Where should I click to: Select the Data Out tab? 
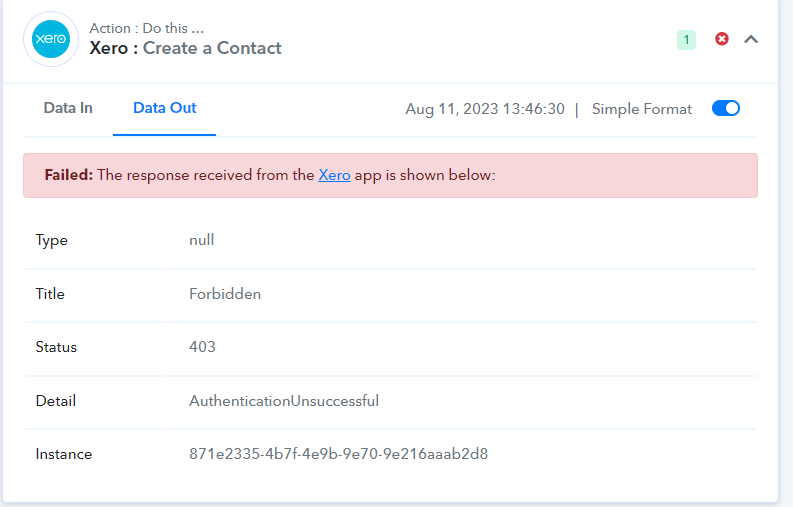[164, 108]
